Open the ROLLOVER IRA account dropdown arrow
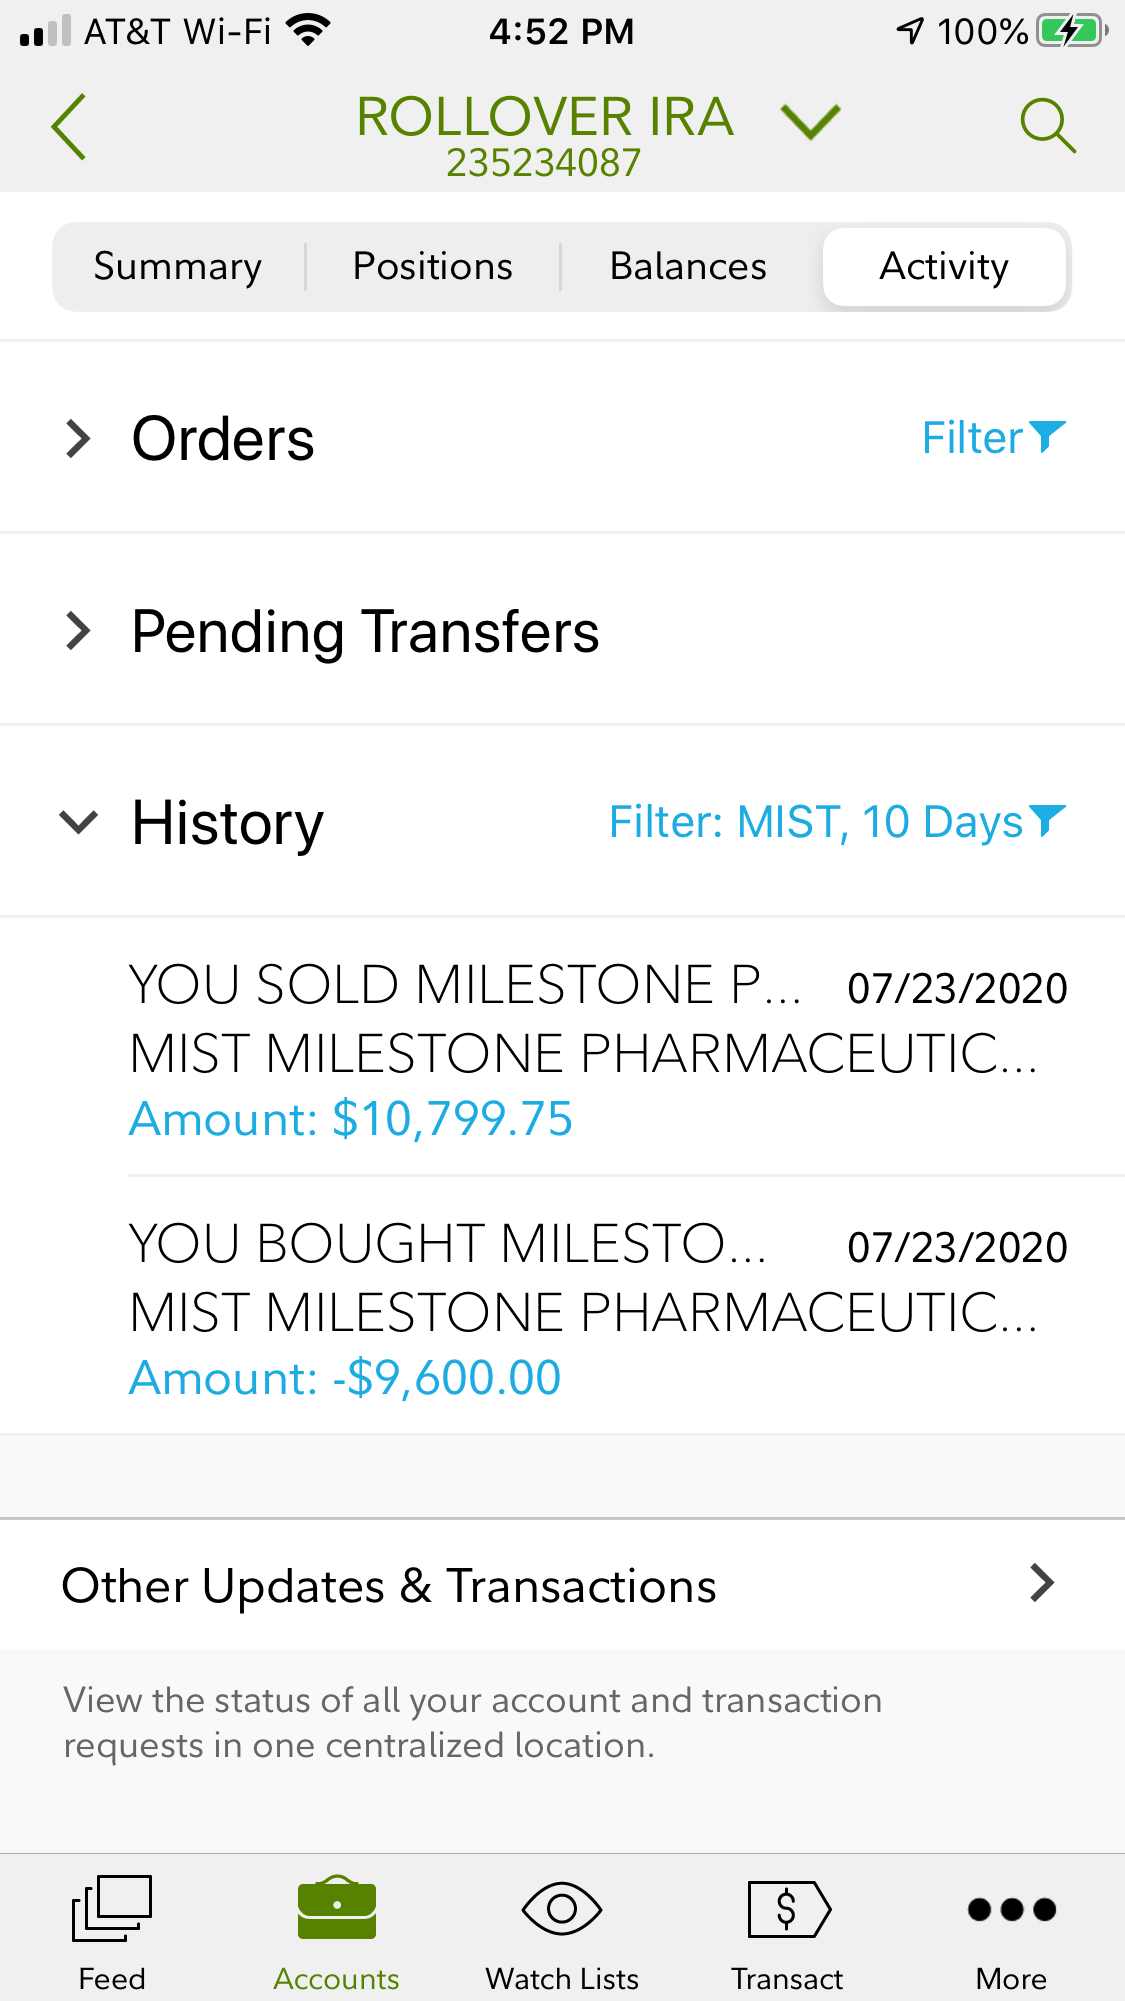1125x2001 pixels. click(810, 122)
